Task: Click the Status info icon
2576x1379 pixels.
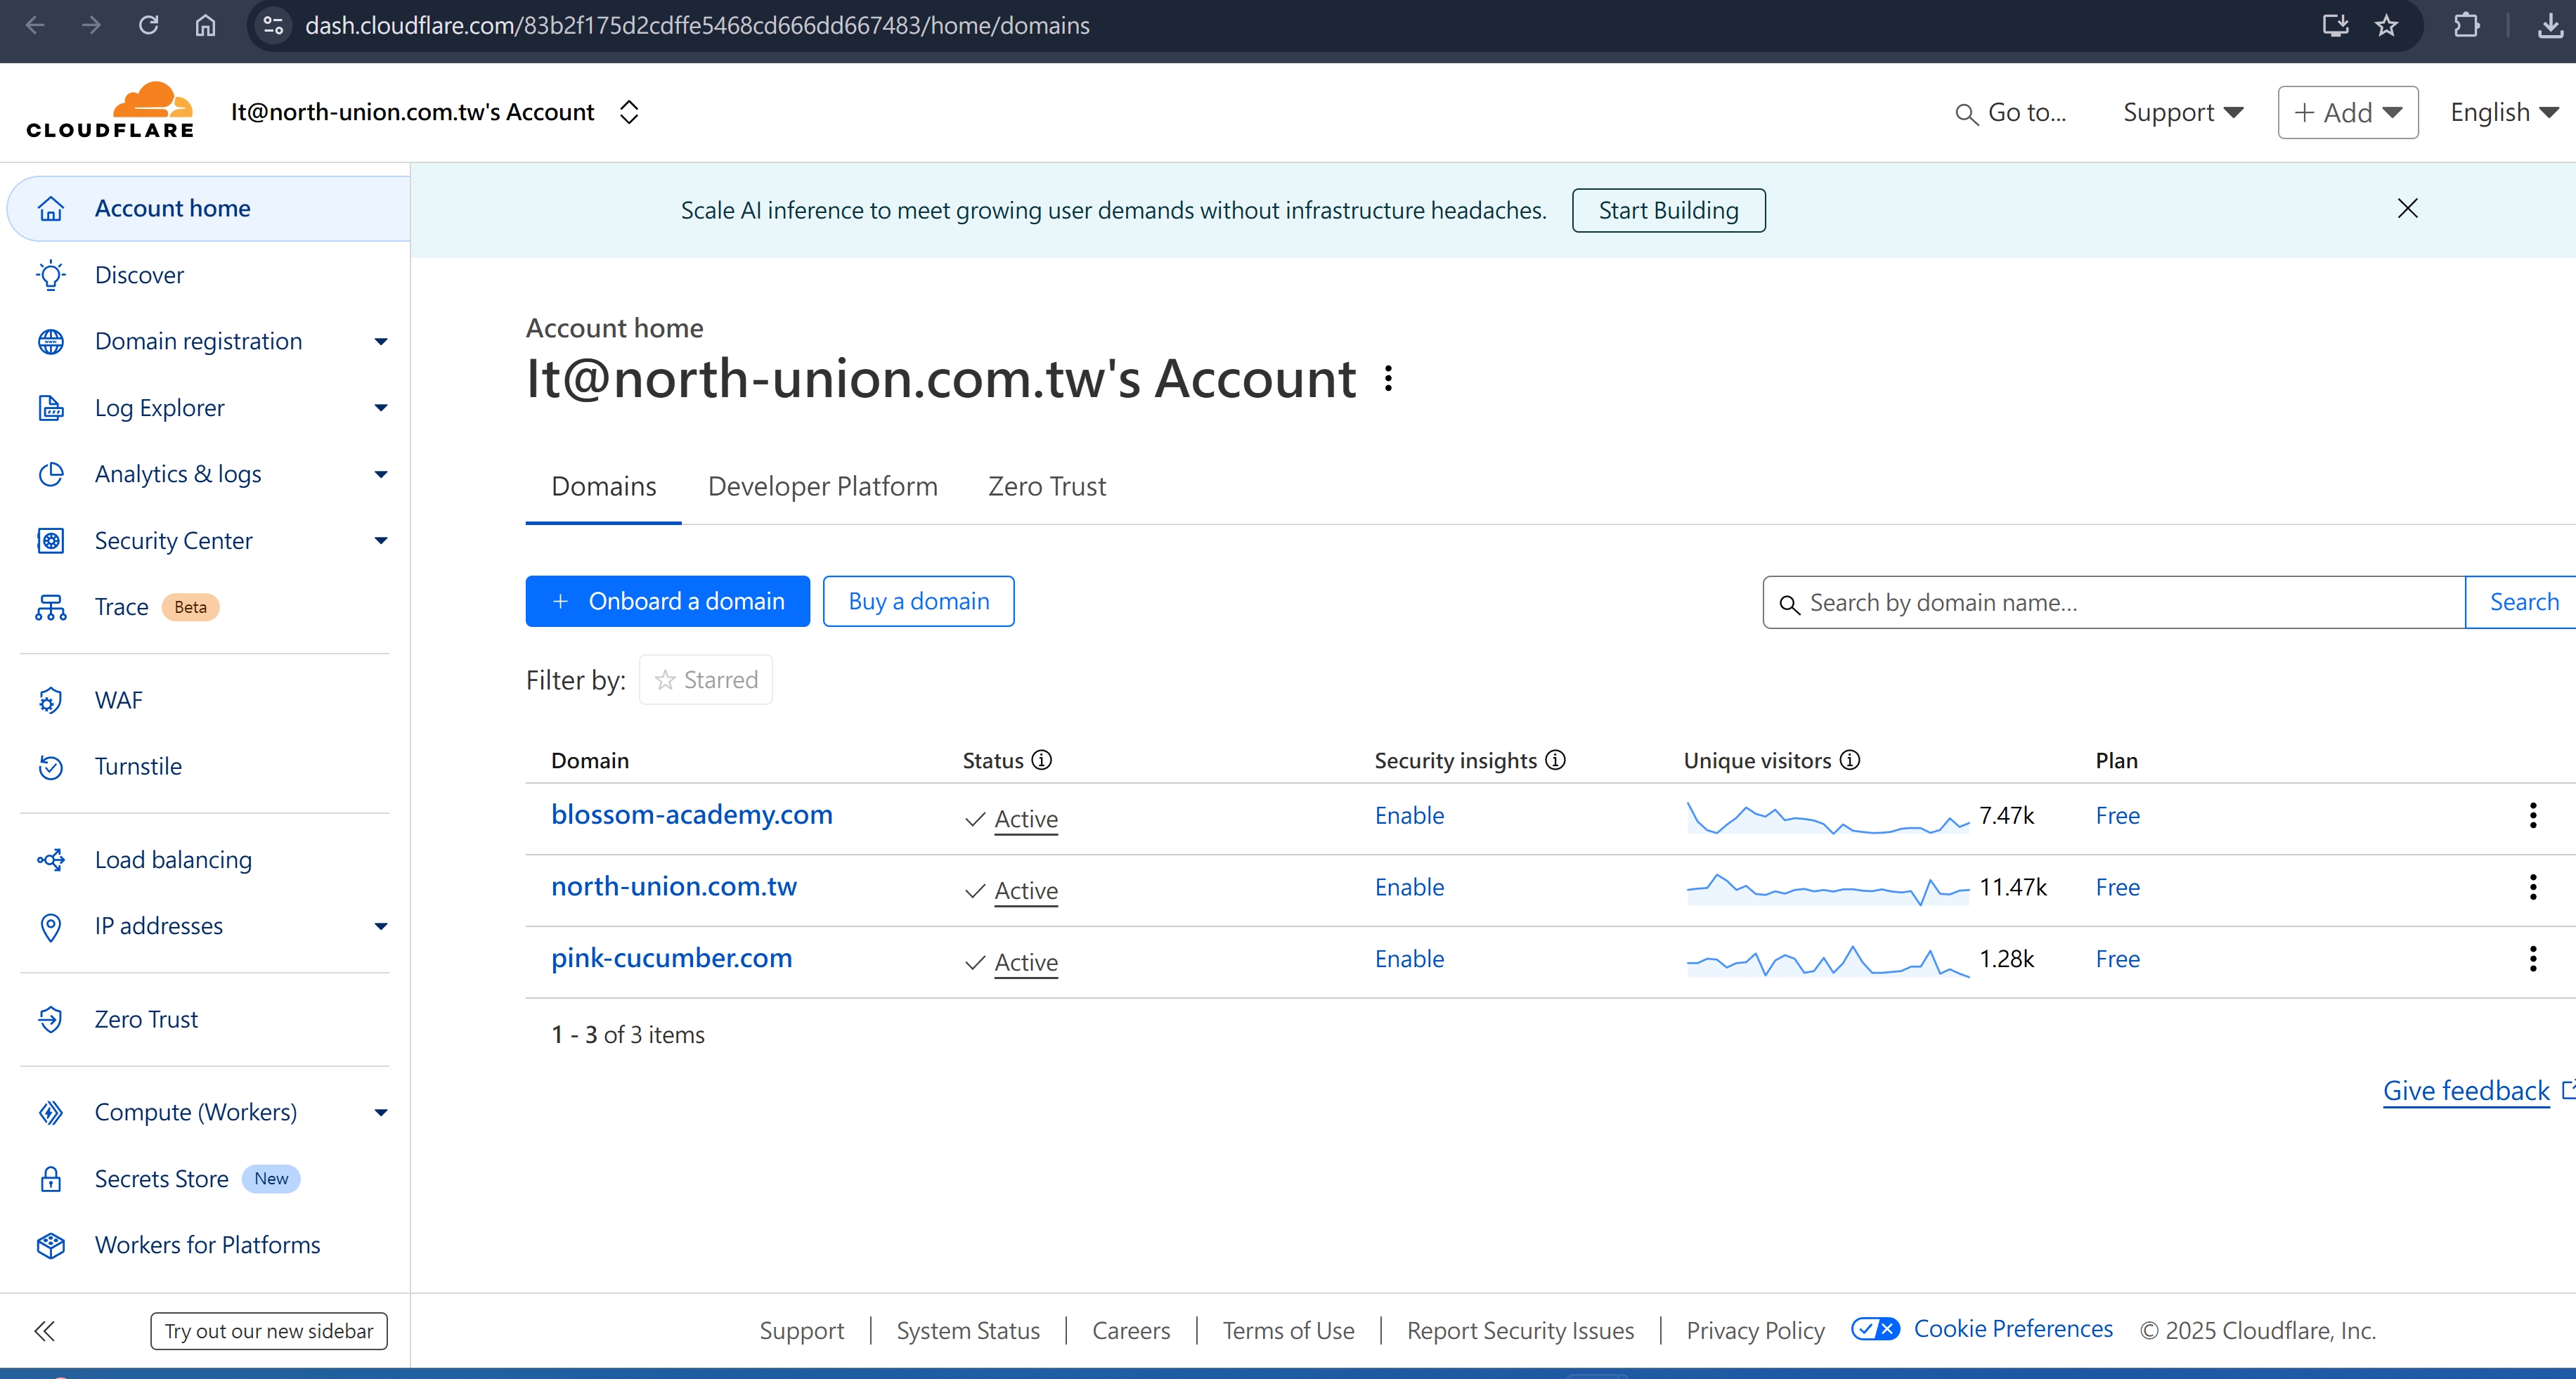Action: click(1042, 760)
